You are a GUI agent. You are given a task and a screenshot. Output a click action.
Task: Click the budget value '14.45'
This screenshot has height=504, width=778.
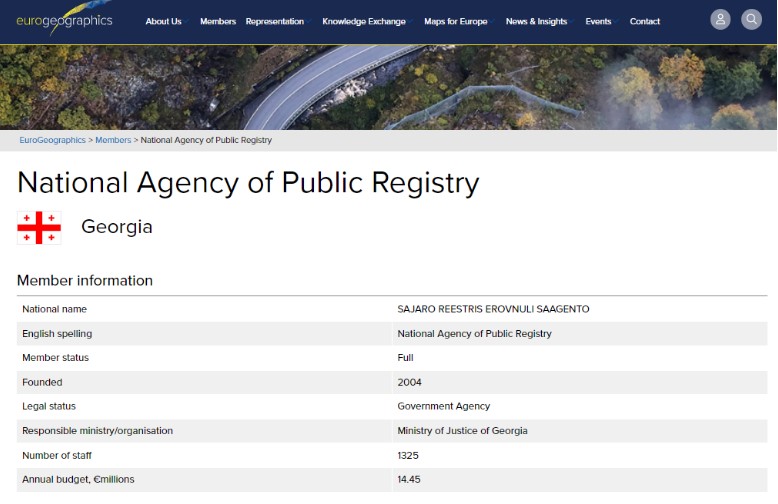click(x=409, y=479)
